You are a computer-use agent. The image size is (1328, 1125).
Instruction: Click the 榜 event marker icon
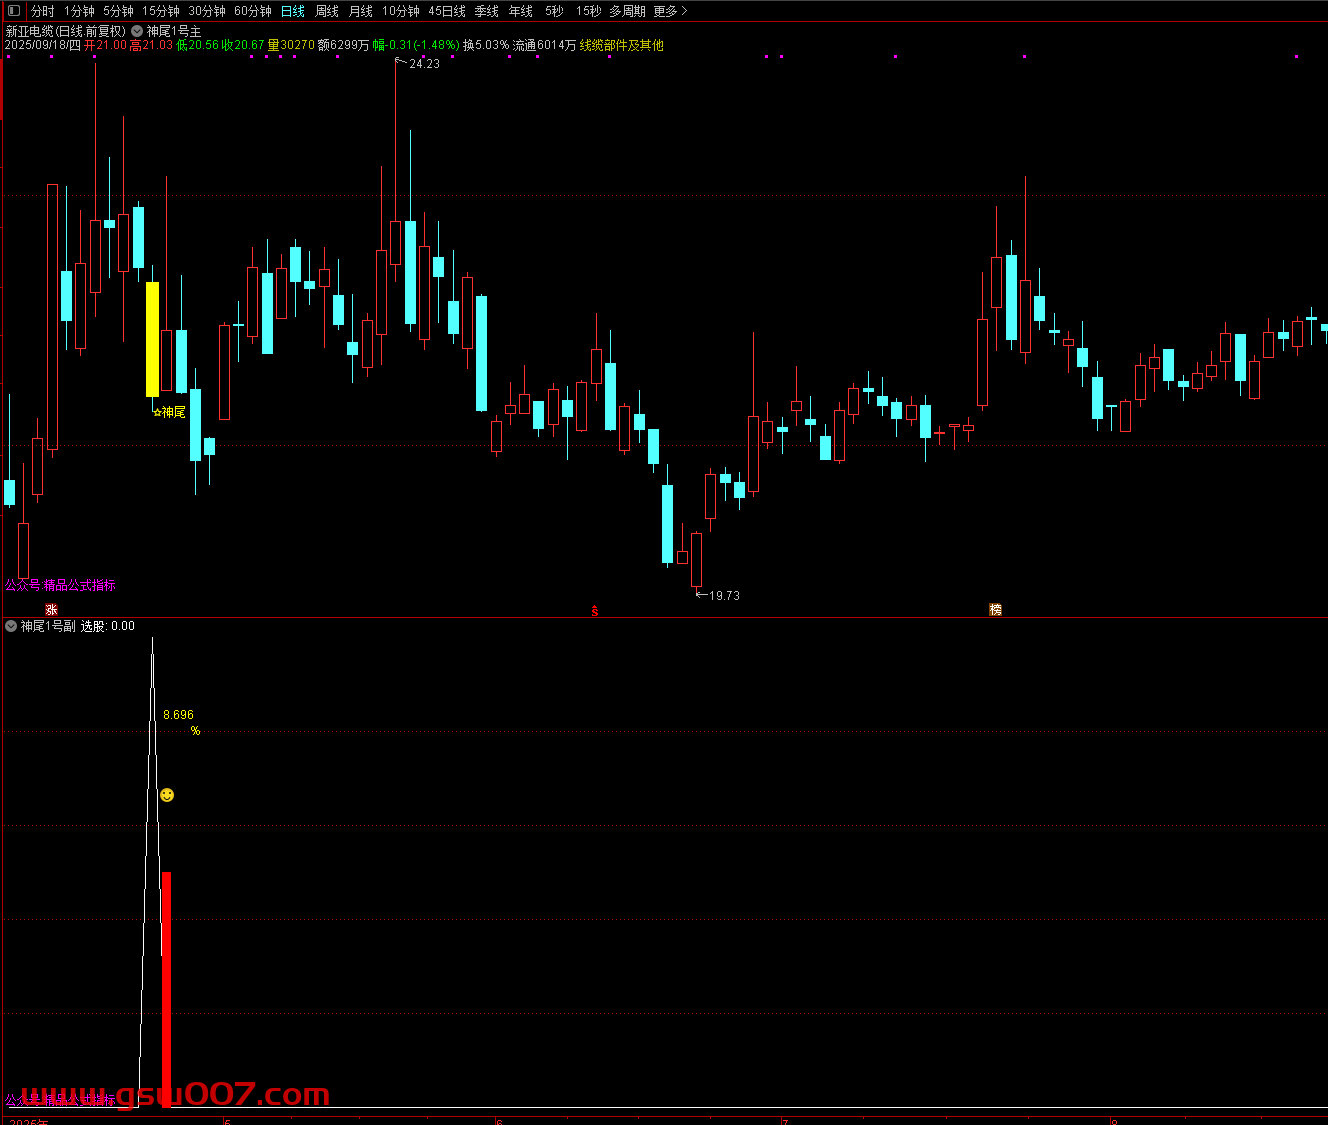(x=995, y=610)
